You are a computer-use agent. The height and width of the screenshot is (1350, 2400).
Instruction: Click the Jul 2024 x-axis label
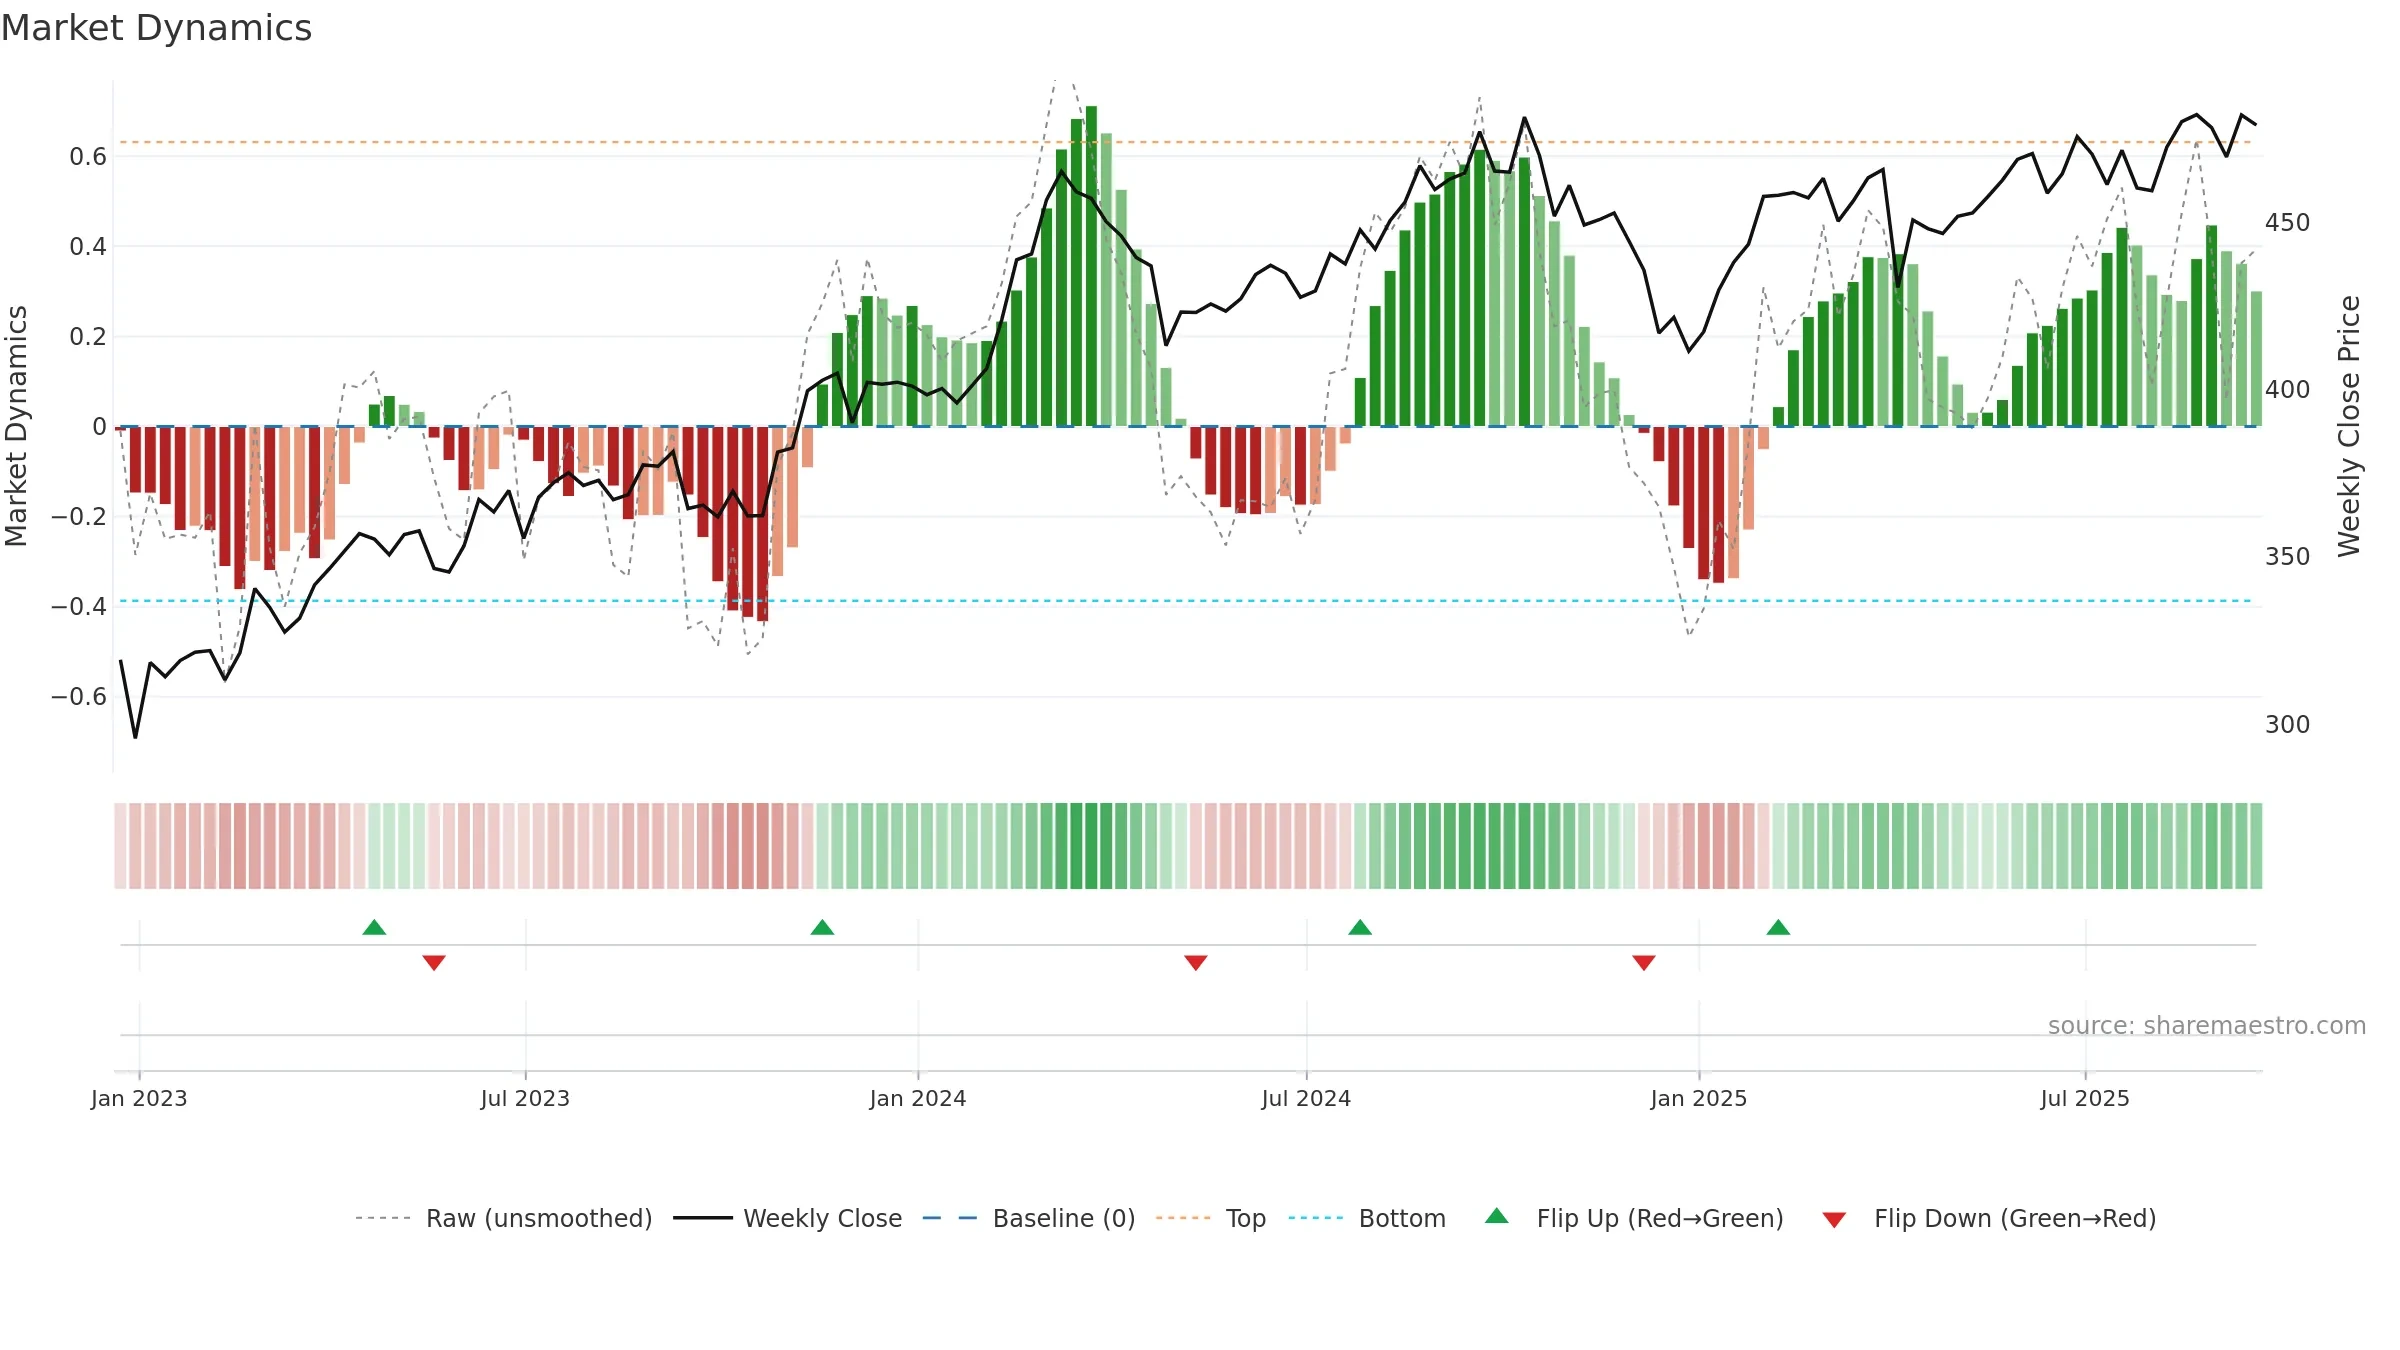[1306, 1098]
